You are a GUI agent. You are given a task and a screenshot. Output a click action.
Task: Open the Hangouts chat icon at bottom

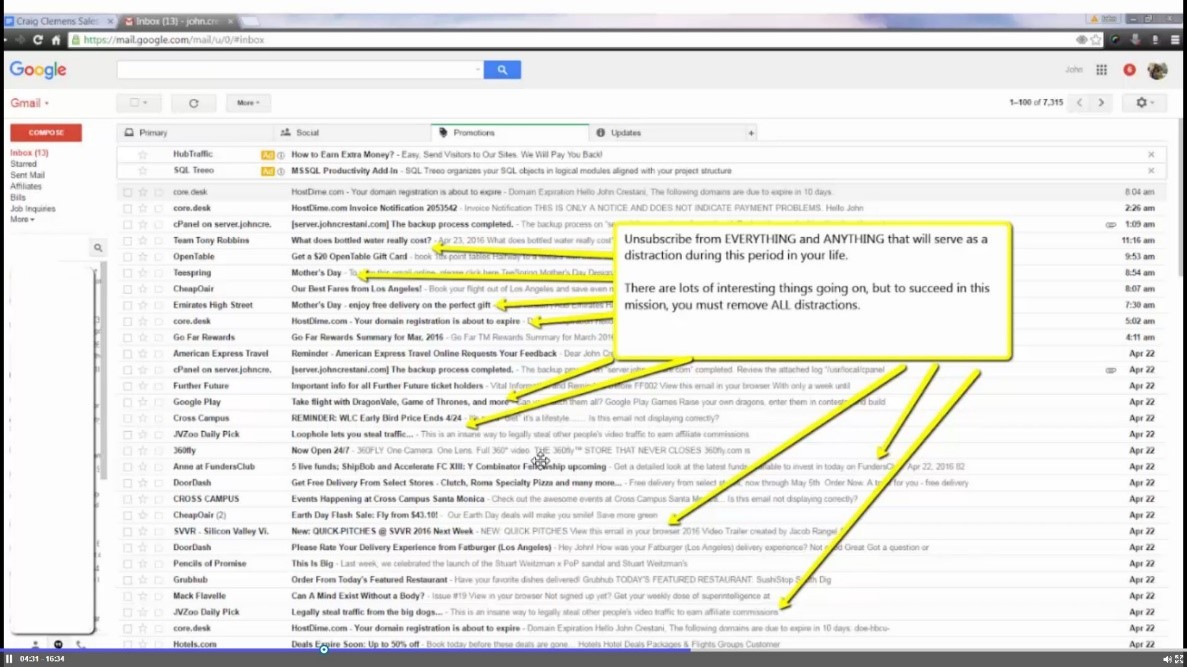(x=58, y=645)
